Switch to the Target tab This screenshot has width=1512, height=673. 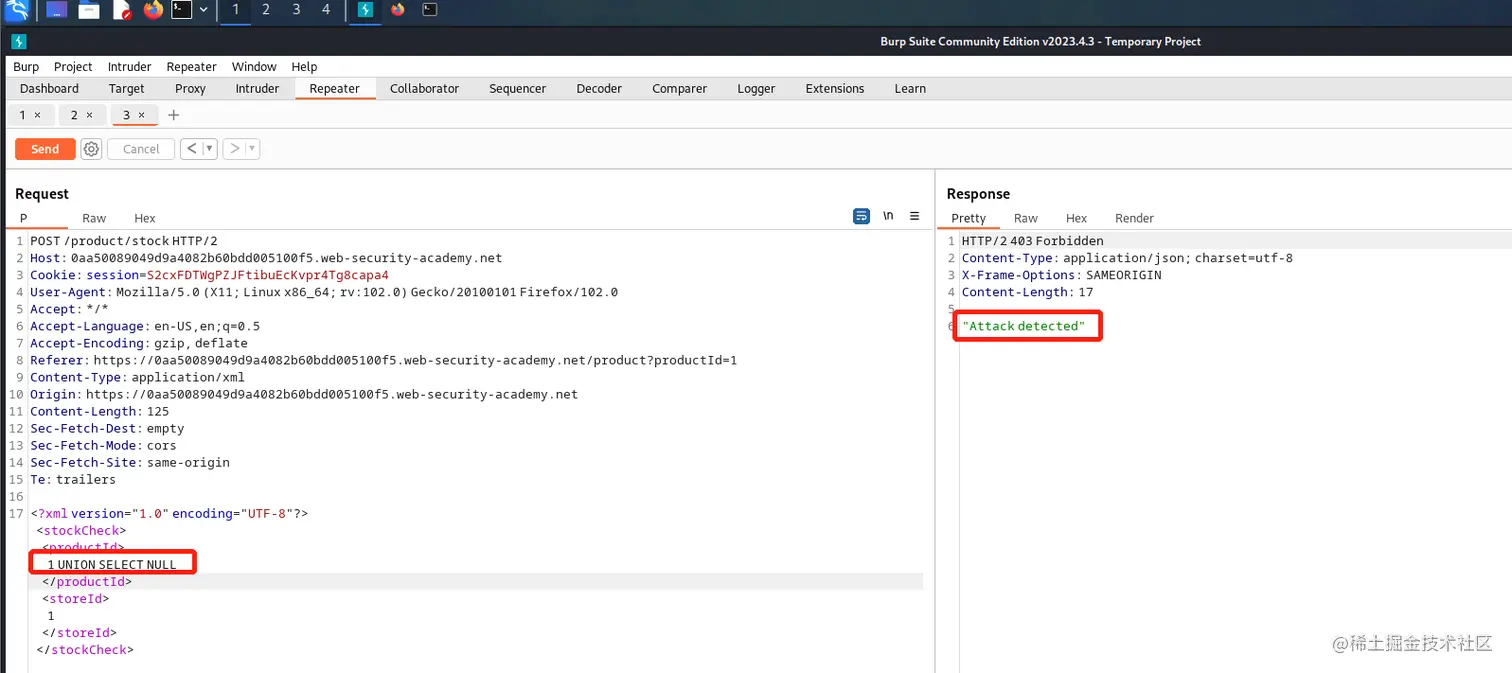pos(127,88)
